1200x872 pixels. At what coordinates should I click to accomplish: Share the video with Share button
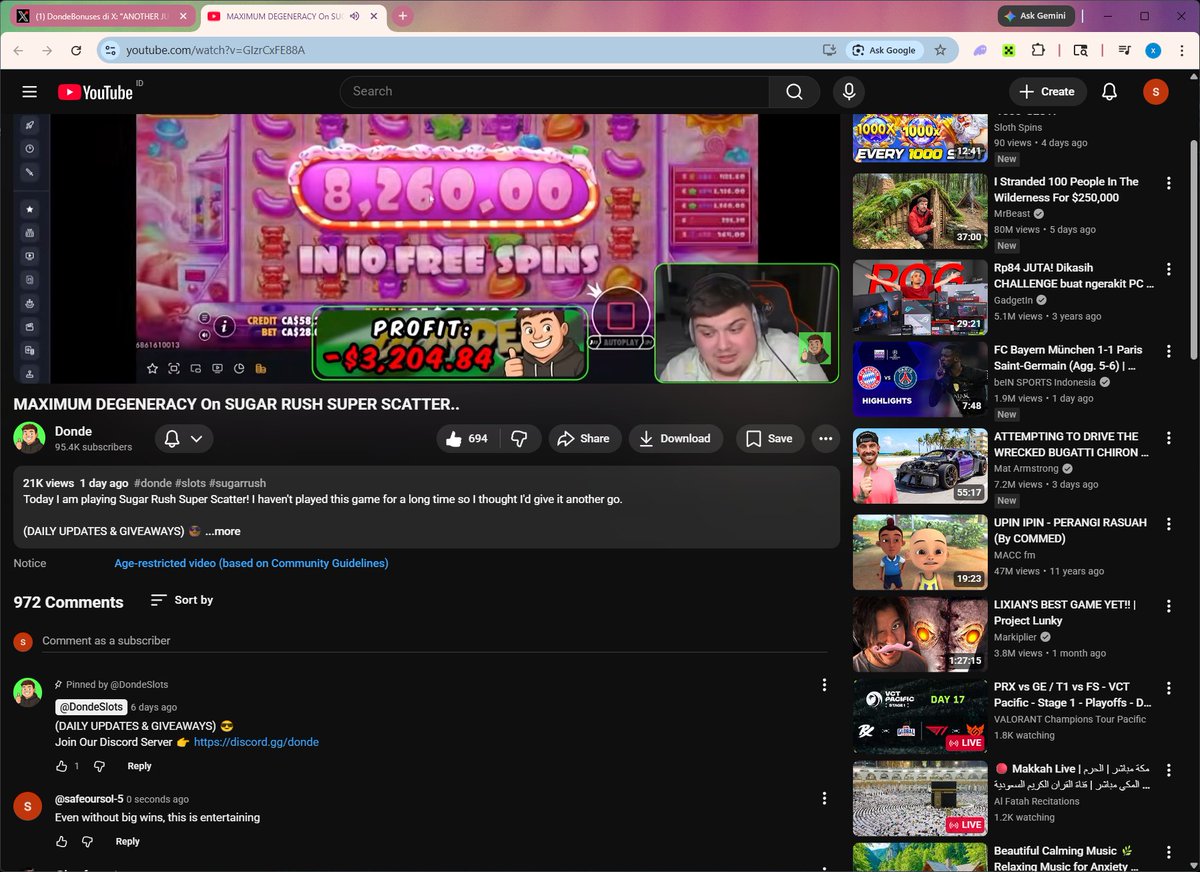pos(584,438)
